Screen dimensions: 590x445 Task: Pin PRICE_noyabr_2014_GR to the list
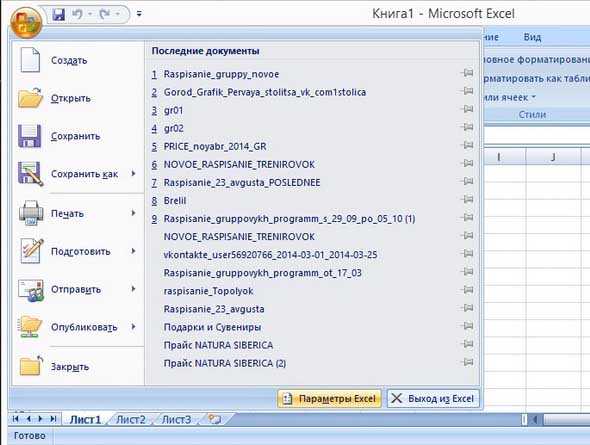(x=467, y=145)
